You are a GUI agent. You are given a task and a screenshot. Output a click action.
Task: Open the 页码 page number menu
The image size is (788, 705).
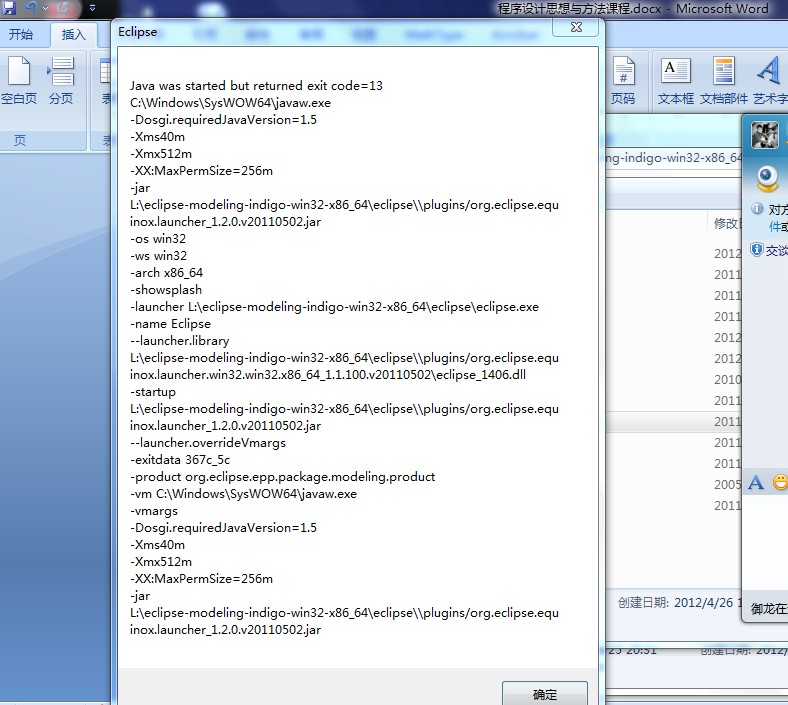click(x=623, y=79)
